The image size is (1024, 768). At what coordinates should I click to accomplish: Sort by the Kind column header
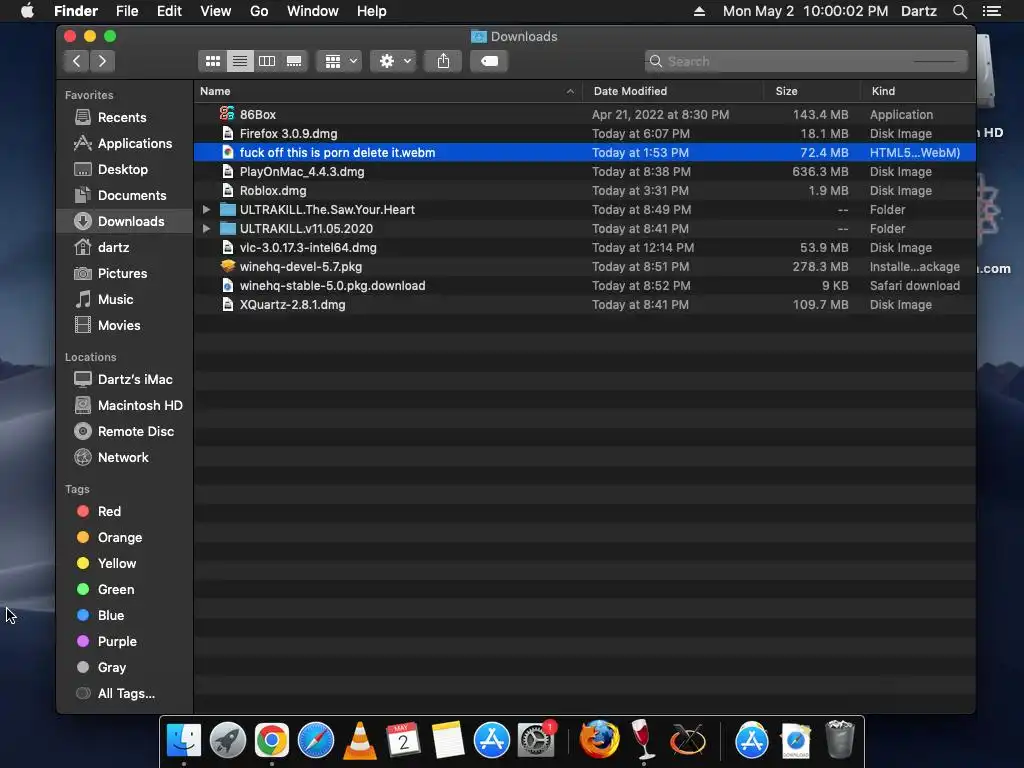(918, 91)
